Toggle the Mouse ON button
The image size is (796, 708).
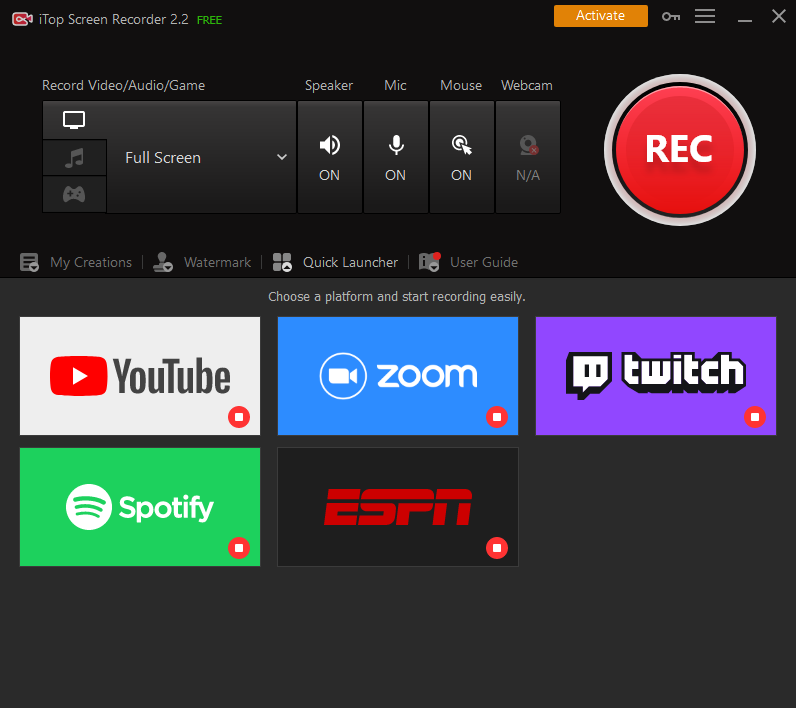[461, 157]
